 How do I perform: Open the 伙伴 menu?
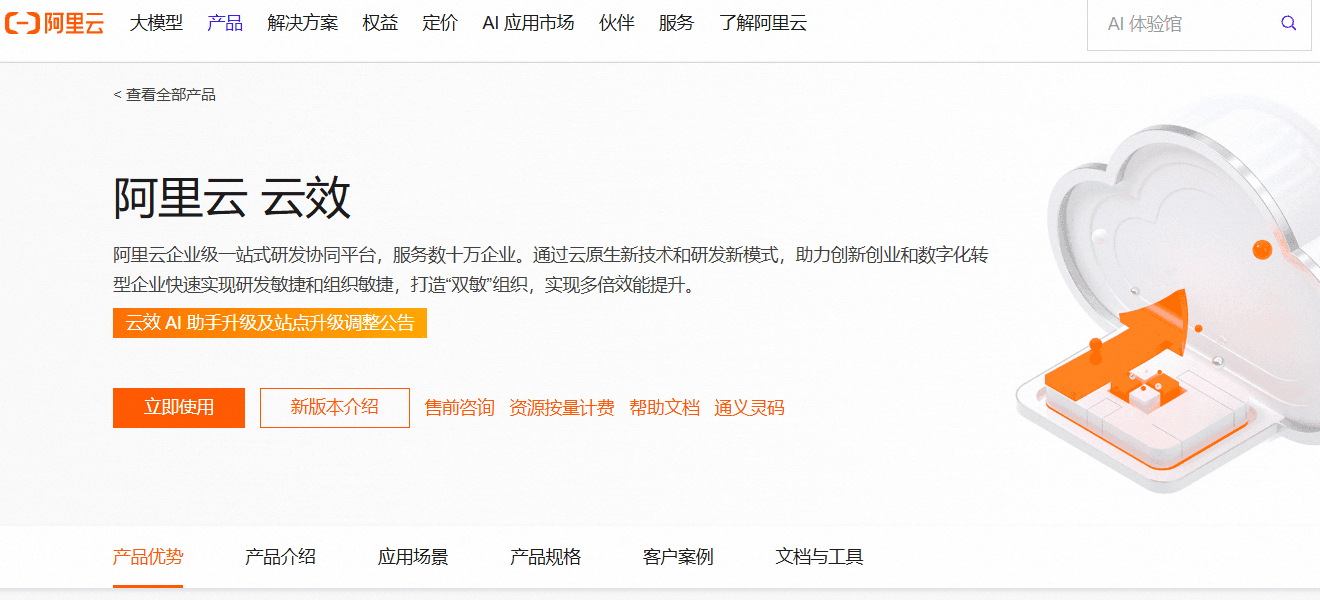[617, 23]
